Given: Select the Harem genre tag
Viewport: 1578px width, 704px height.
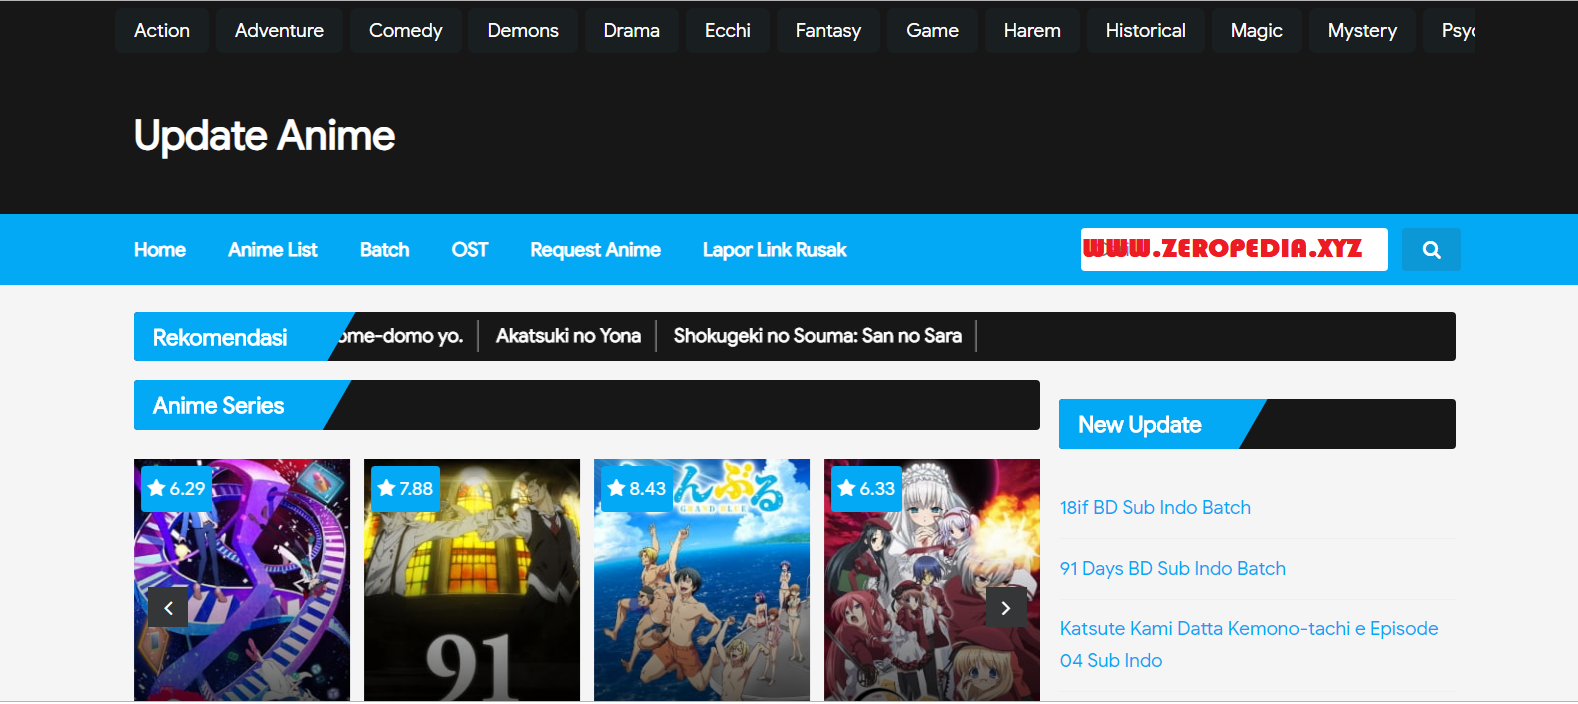Looking at the screenshot, I should click(1032, 30).
